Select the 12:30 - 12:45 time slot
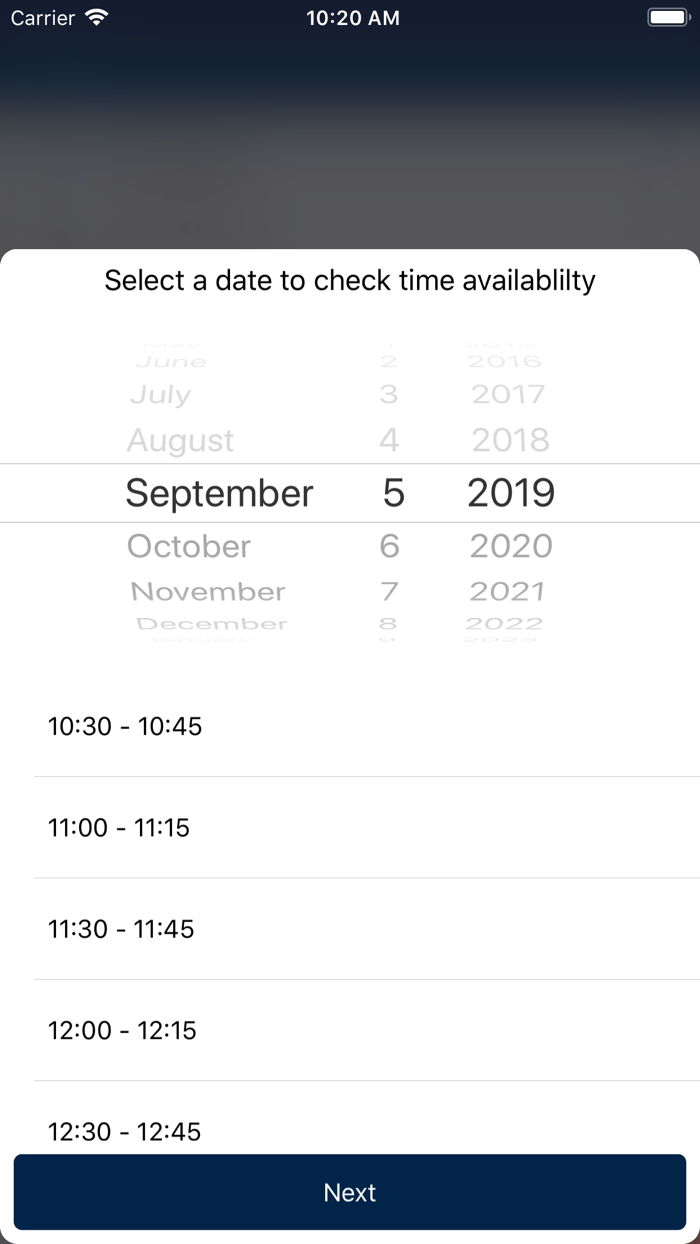Screen dimensions: 700x1244 coord(124,1131)
